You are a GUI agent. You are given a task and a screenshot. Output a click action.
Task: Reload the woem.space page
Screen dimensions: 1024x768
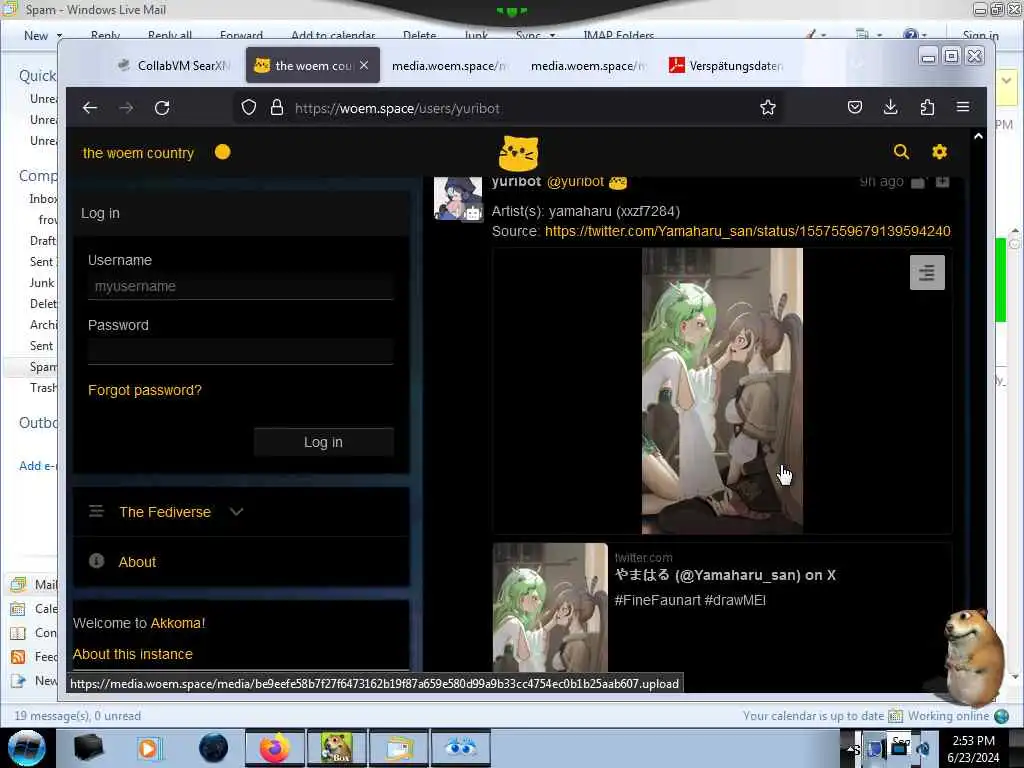coord(162,108)
